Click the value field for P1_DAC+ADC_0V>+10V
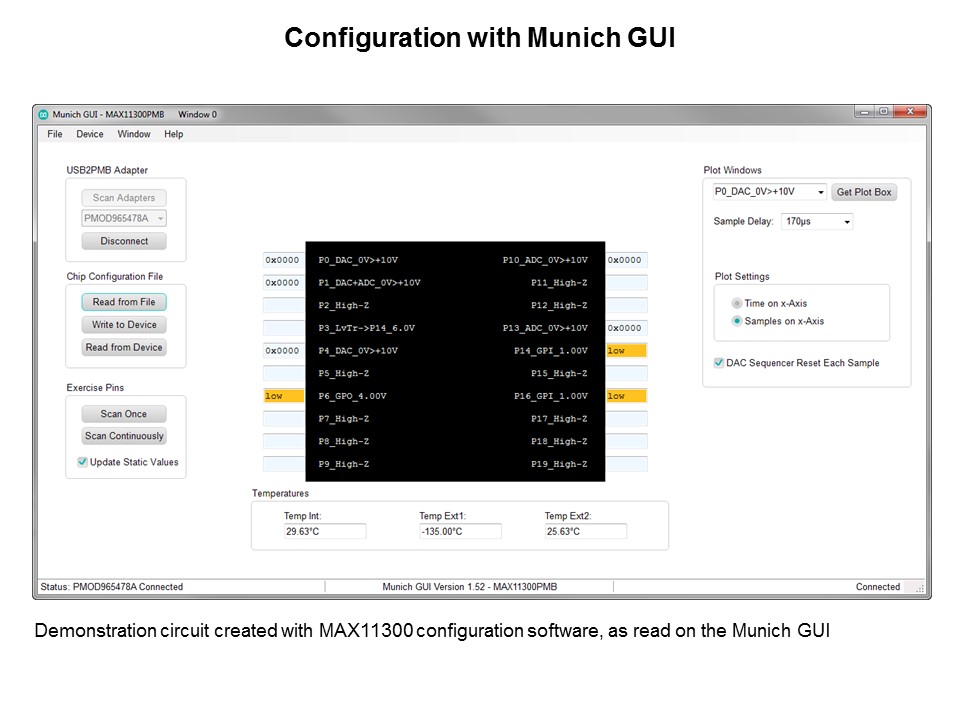 284,283
